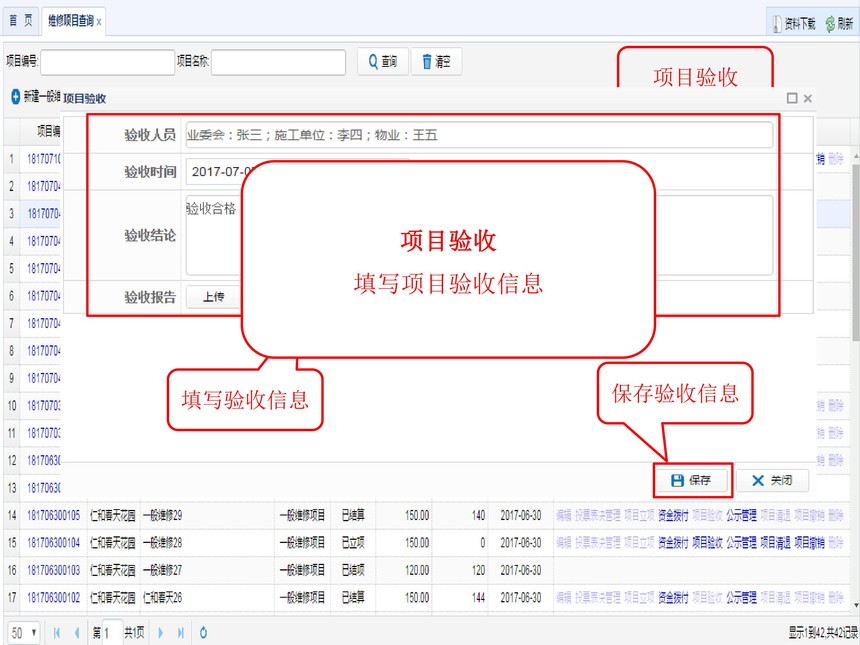This screenshot has height=645, width=860.
Task: Click the trash icon on 清空
Action: (x=427, y=61)
